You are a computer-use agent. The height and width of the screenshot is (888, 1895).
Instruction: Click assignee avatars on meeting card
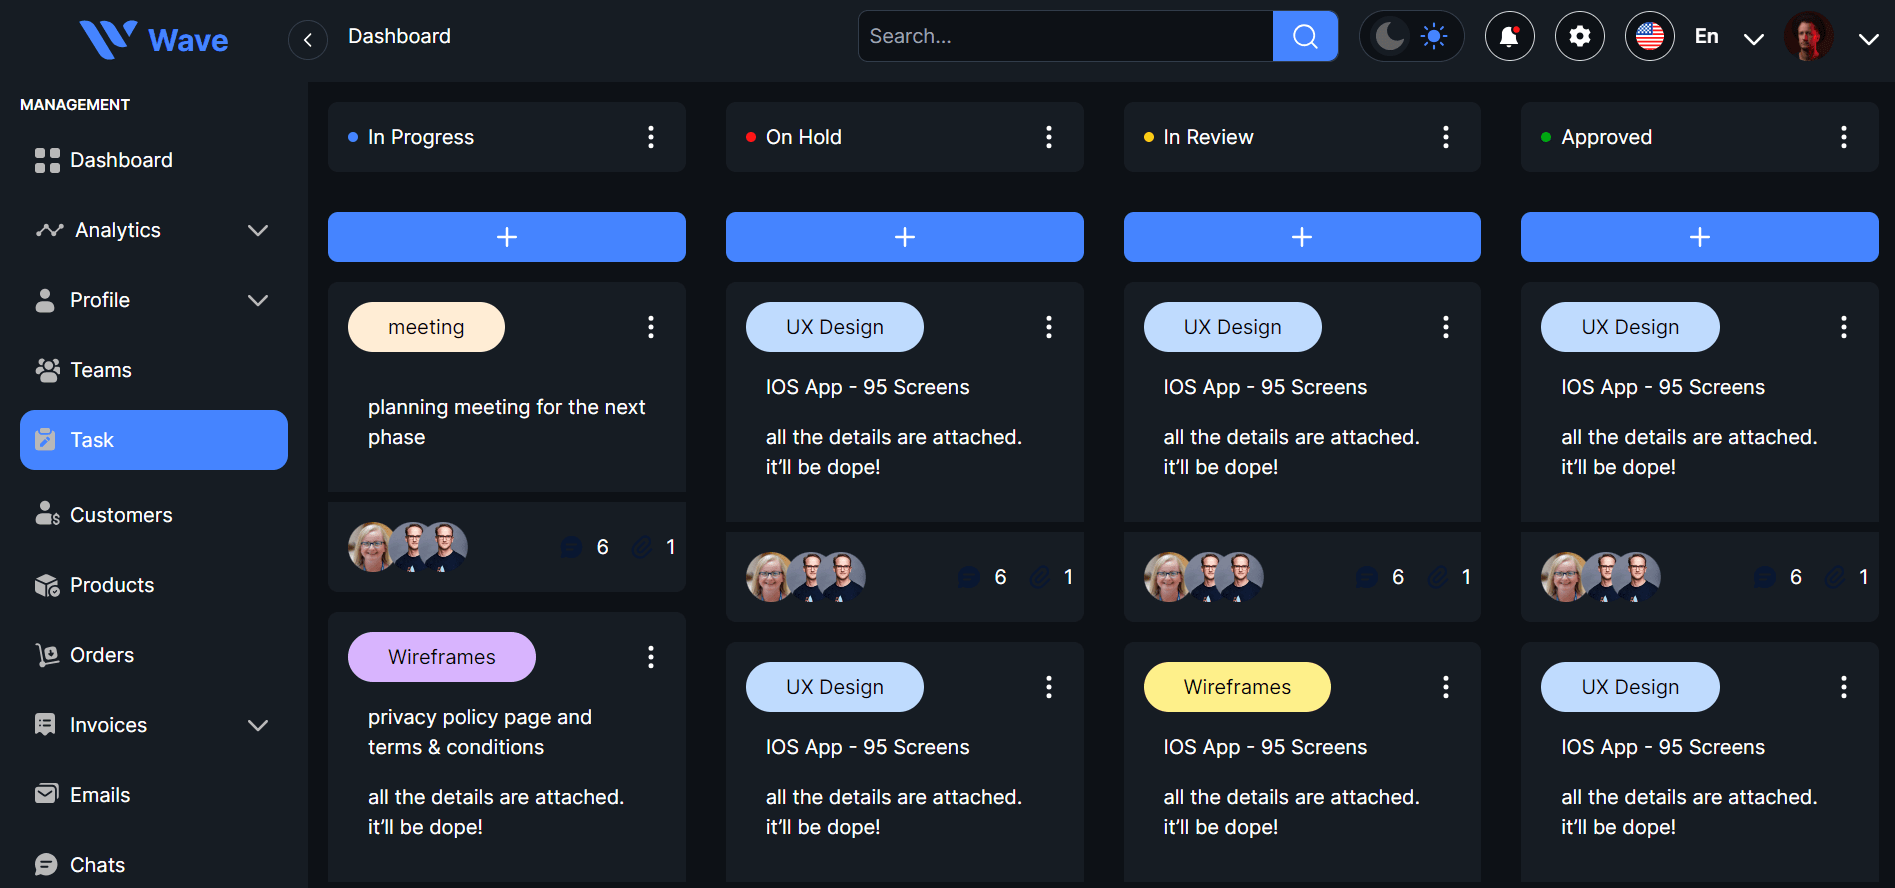coord(408,547)
